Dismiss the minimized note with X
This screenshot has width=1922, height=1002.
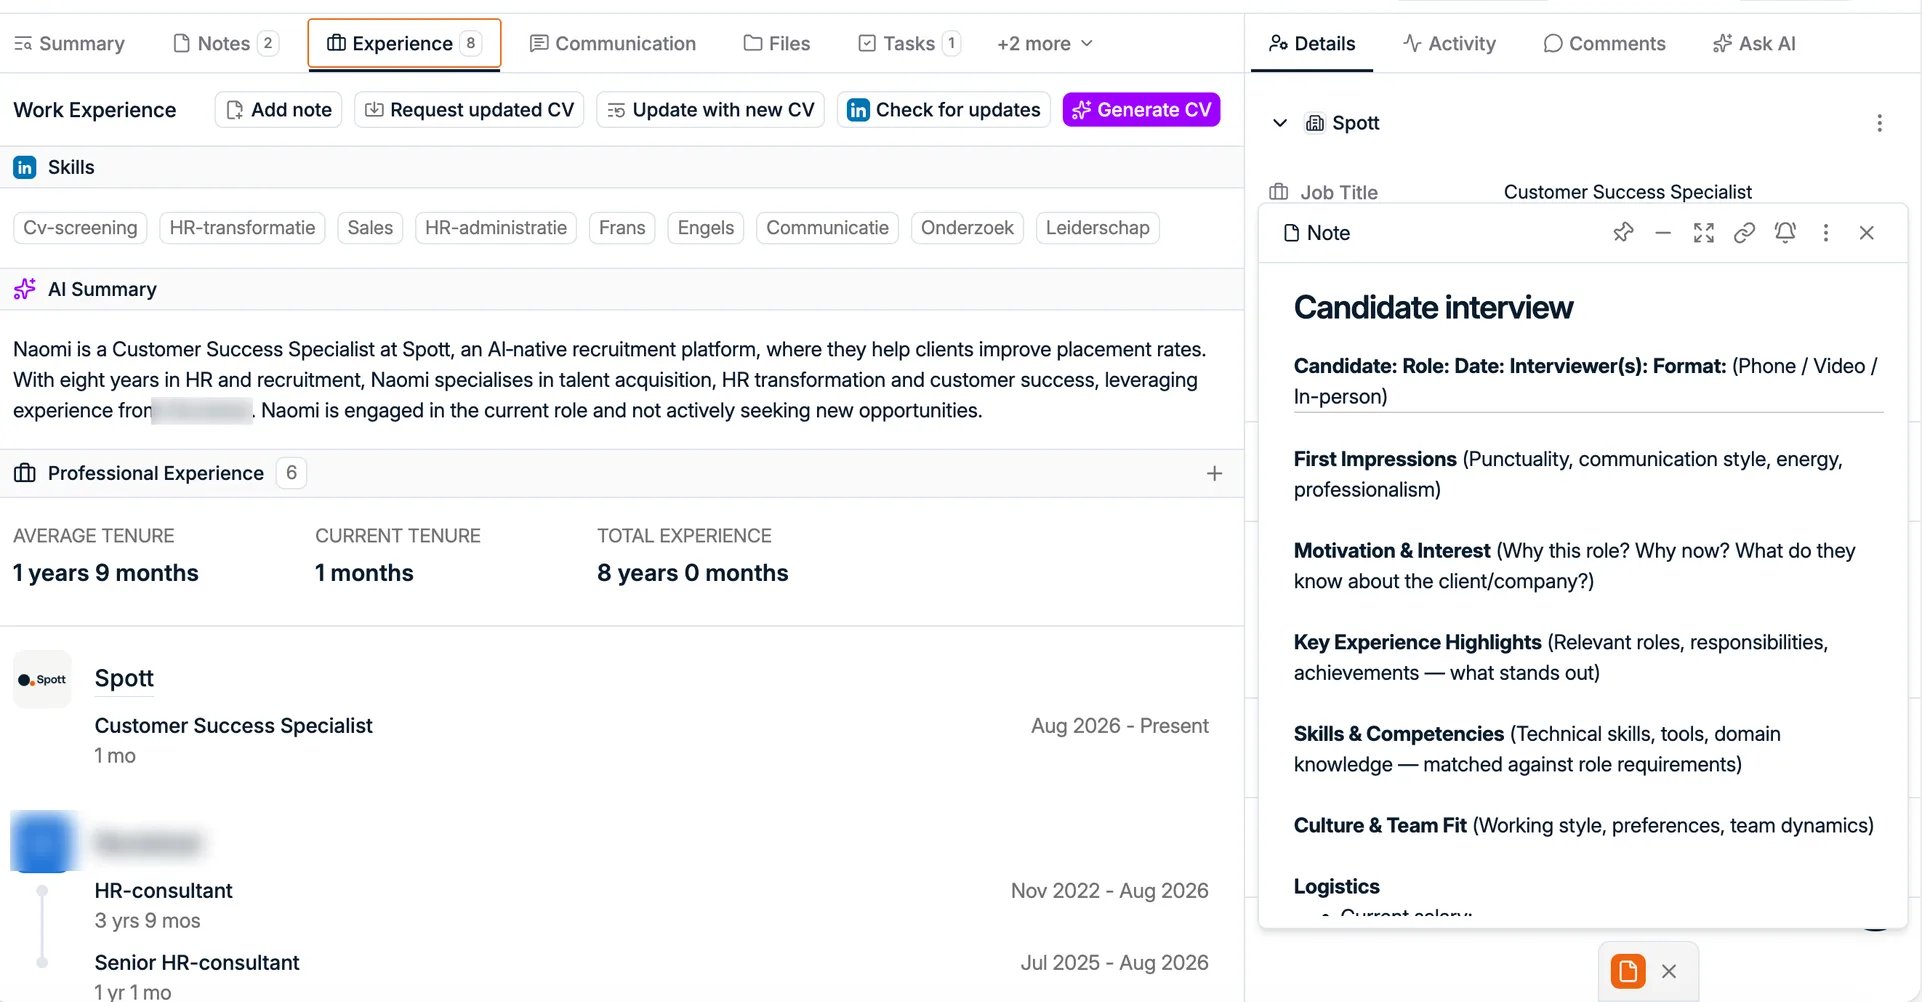(1669, 971)
